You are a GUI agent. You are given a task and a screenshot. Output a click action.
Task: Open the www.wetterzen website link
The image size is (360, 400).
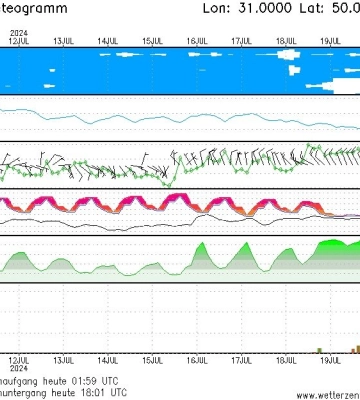[x=328, y=396]
